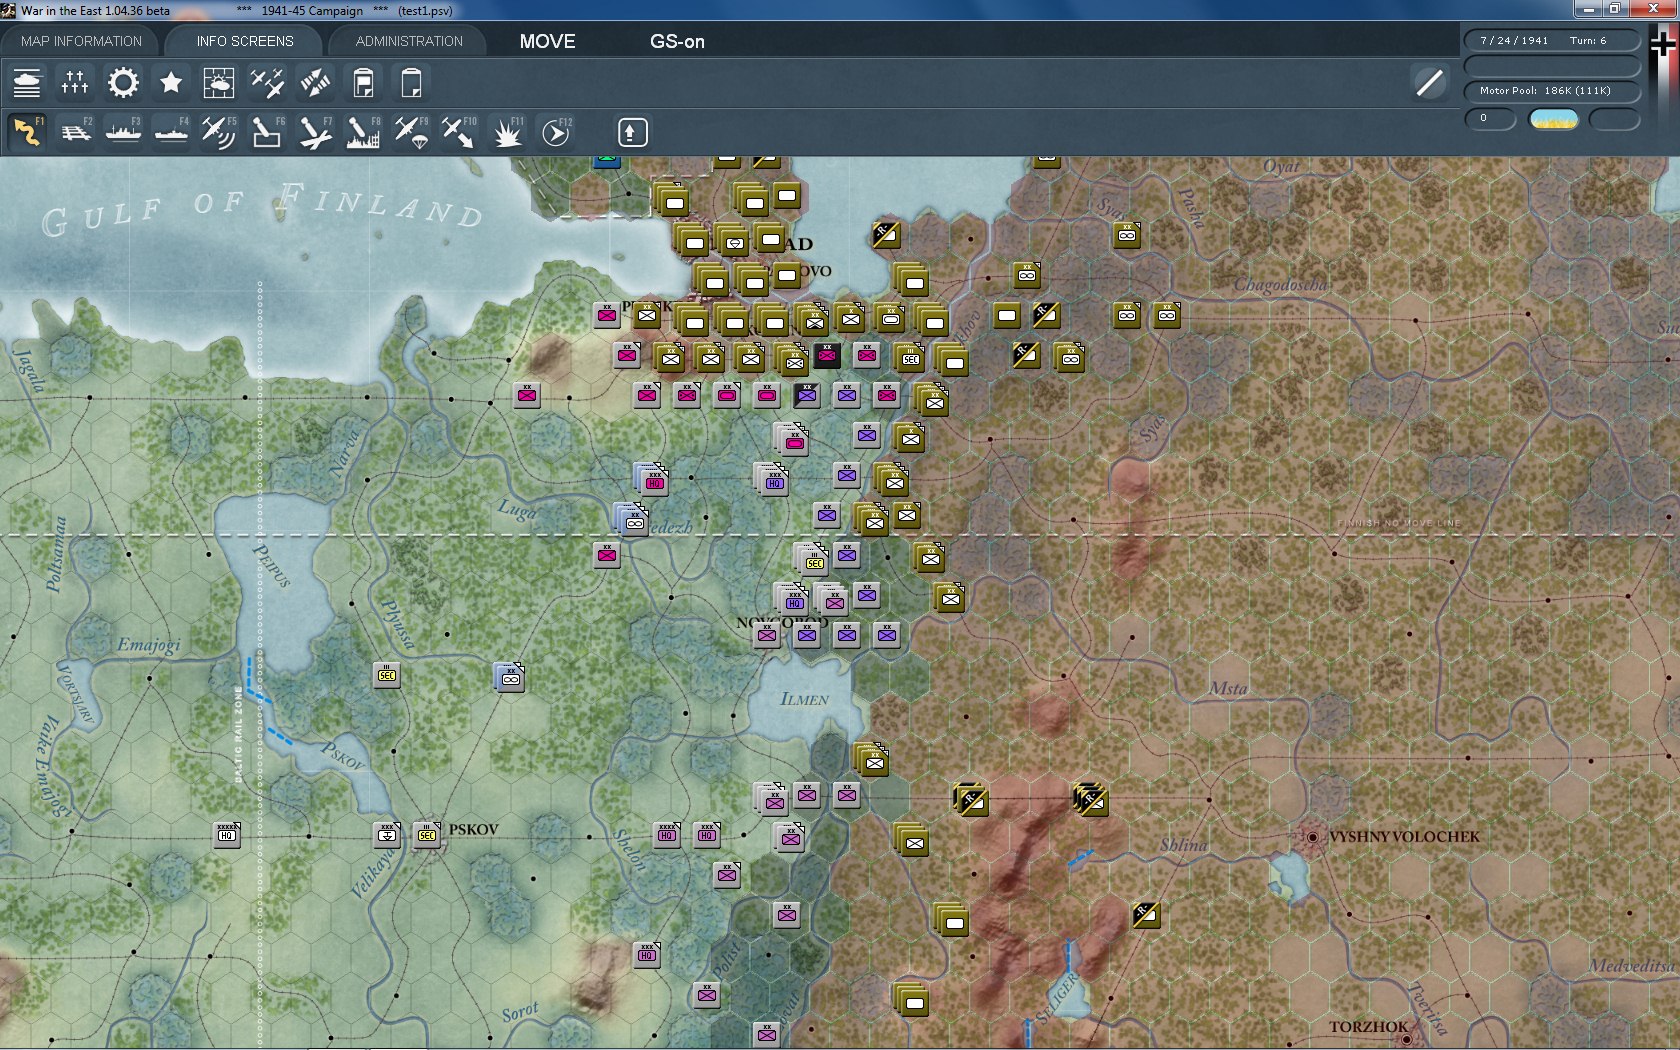The height and width of the screenshot is (1050, 1680).
Task: Select F2 rail mode icon
Action: point(75,132)
